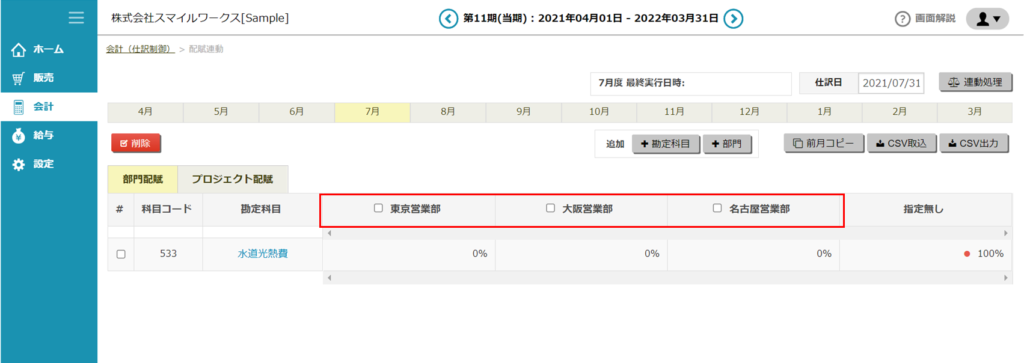Switch to the 部門配賦 tab
The image size is (1024, 363).
142,179
